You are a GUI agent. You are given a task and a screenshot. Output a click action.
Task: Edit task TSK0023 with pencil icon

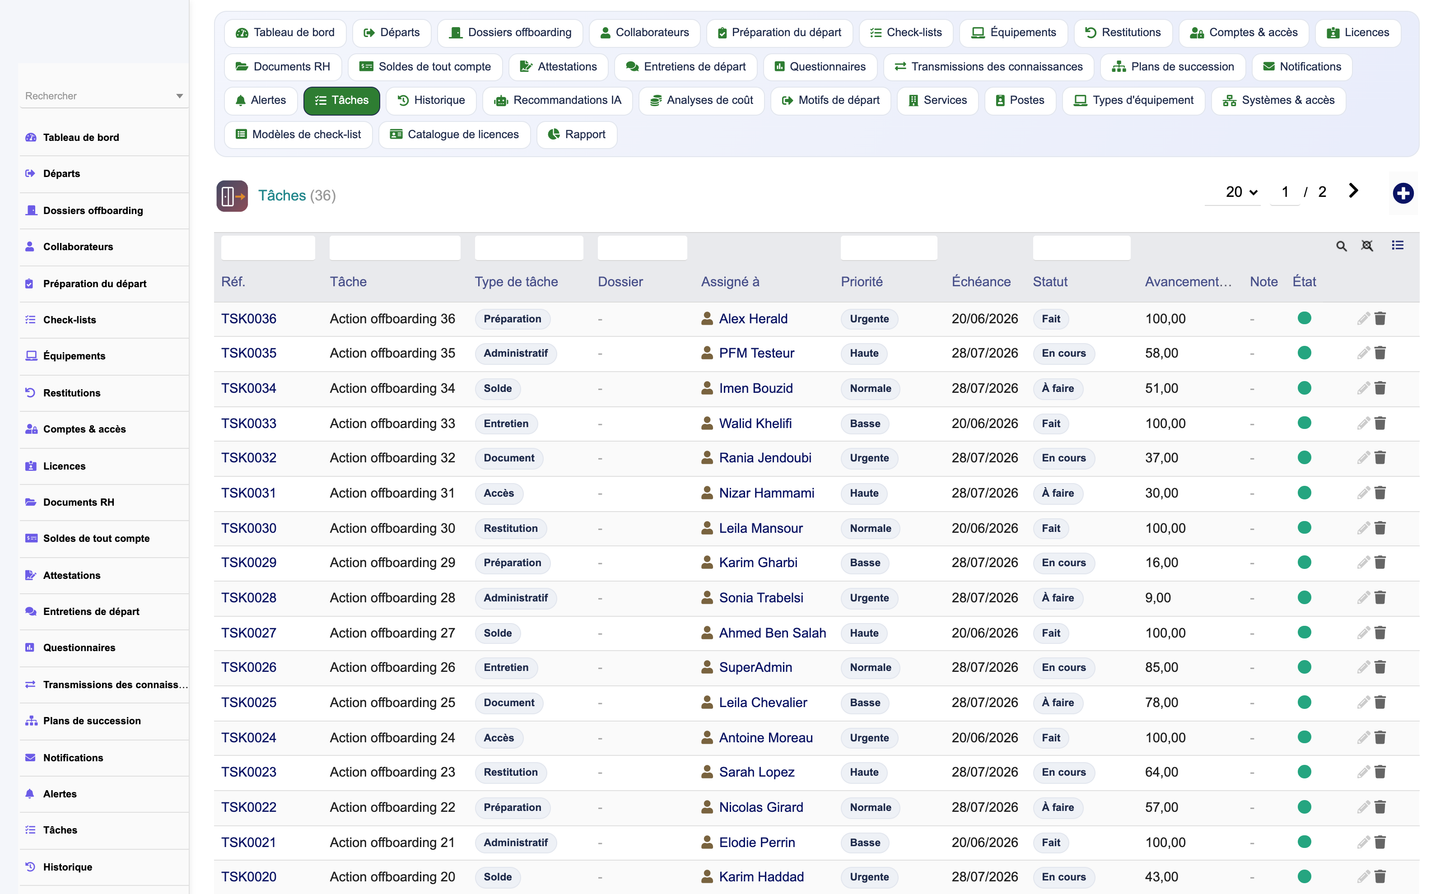pyautogui.click(x=1363, y=772)
